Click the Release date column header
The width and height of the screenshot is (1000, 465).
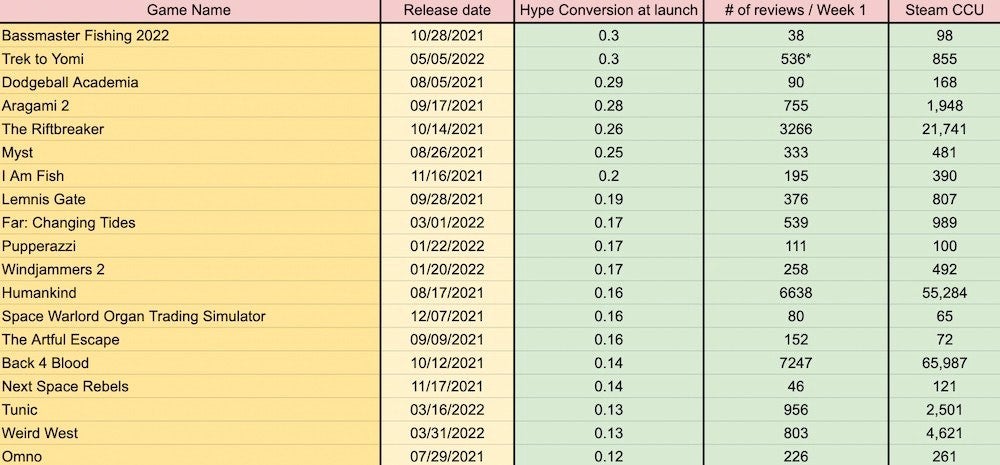(447, 11)
